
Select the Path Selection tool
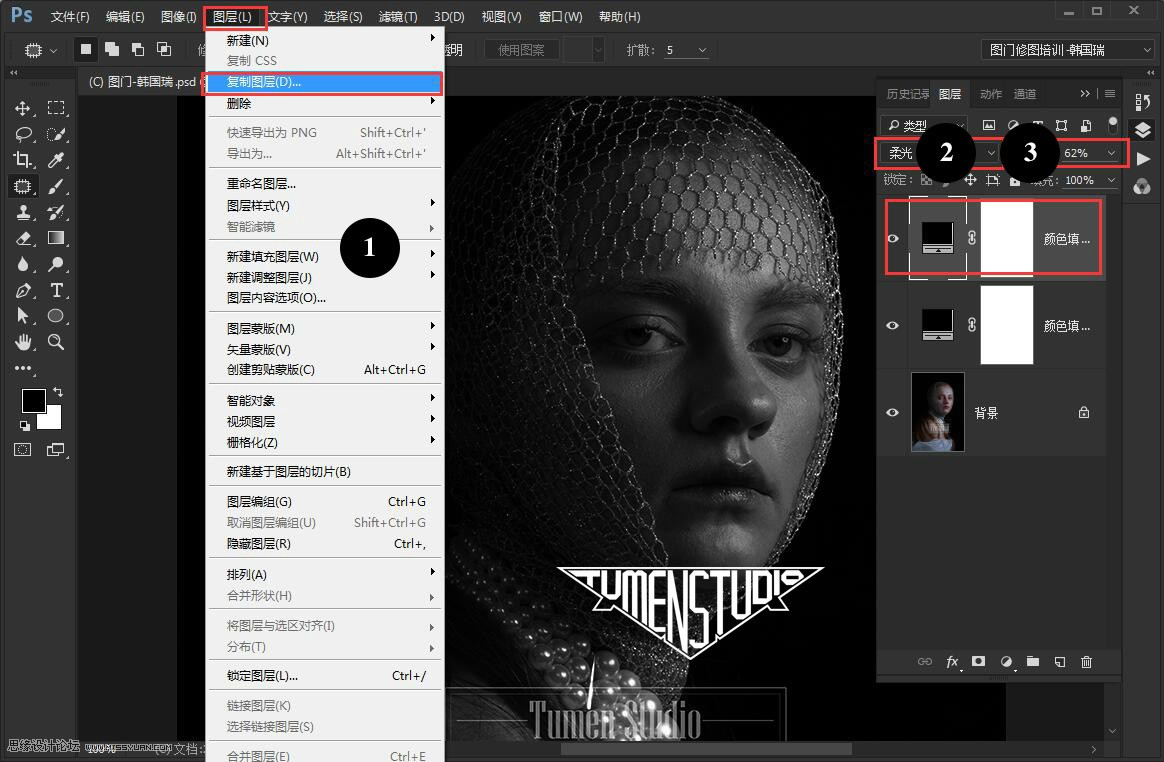coord(22,316)
